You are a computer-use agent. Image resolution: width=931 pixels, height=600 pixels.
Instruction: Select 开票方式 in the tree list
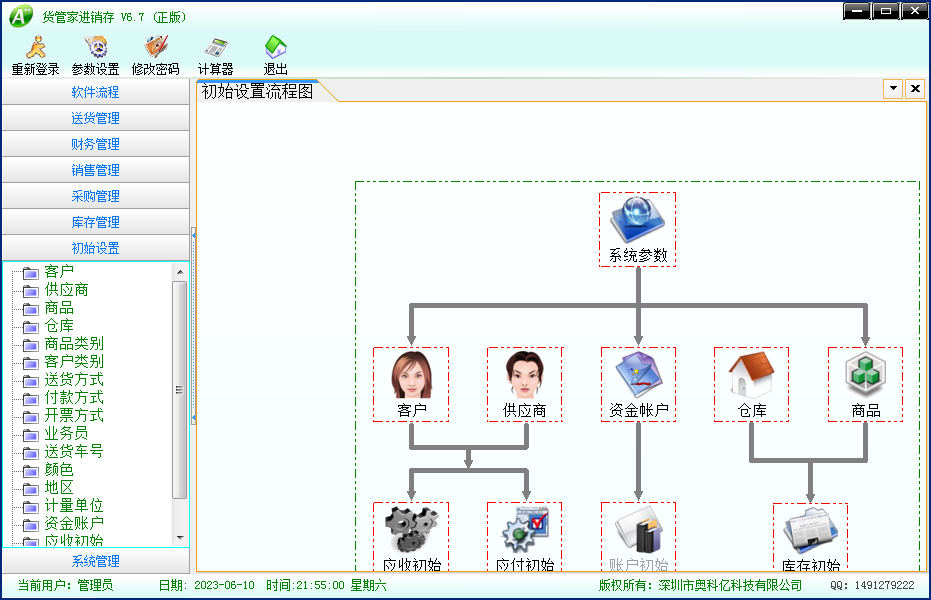pos(74,415)
